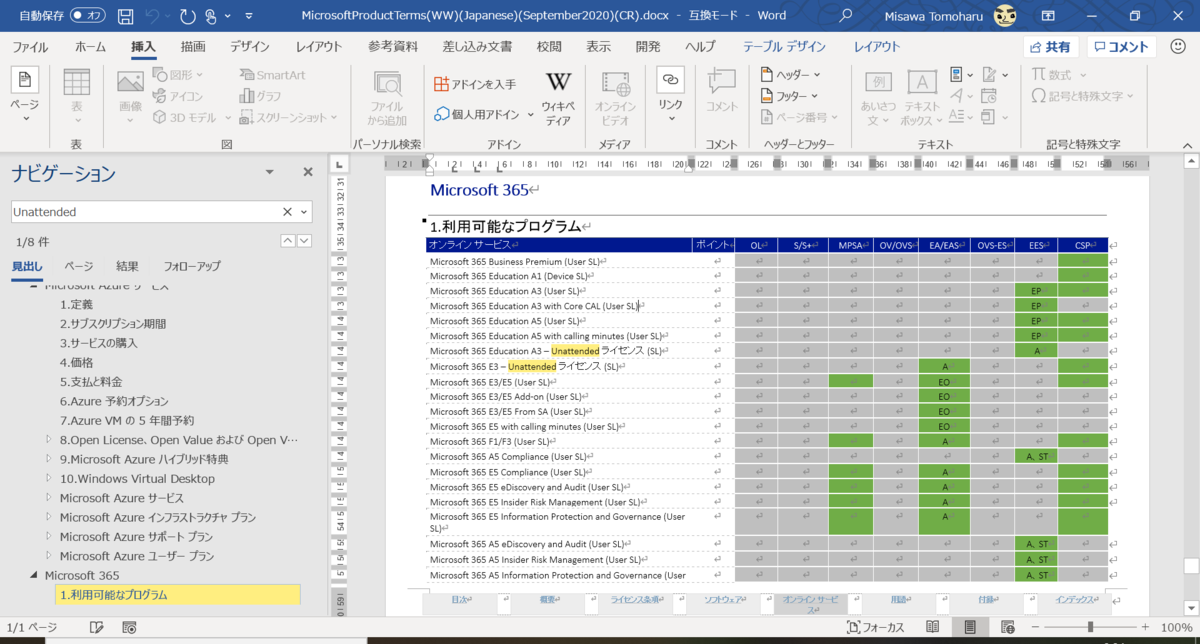The height and width of the screenshot is (644, 1200).
Task: Open the あいさつ文 greeting button
Action: pyautogui.click(x=878, y=99)
